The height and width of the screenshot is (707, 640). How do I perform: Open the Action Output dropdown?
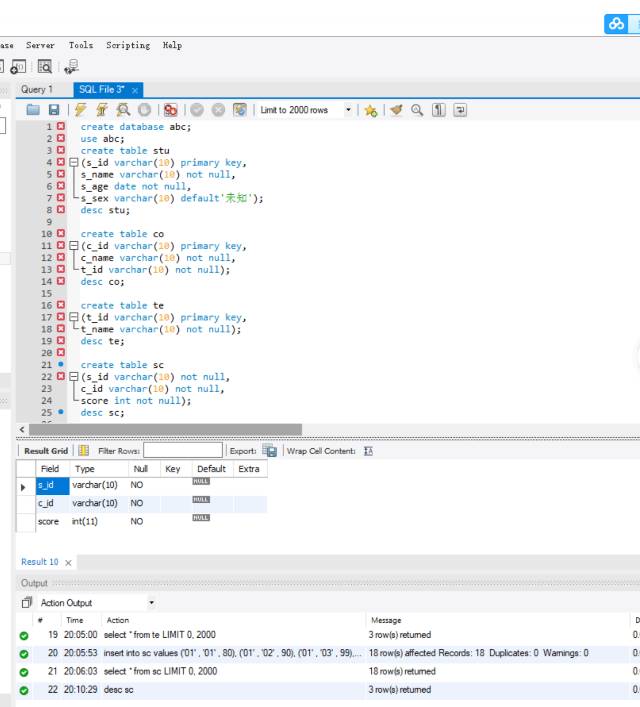tap(151, 603)
